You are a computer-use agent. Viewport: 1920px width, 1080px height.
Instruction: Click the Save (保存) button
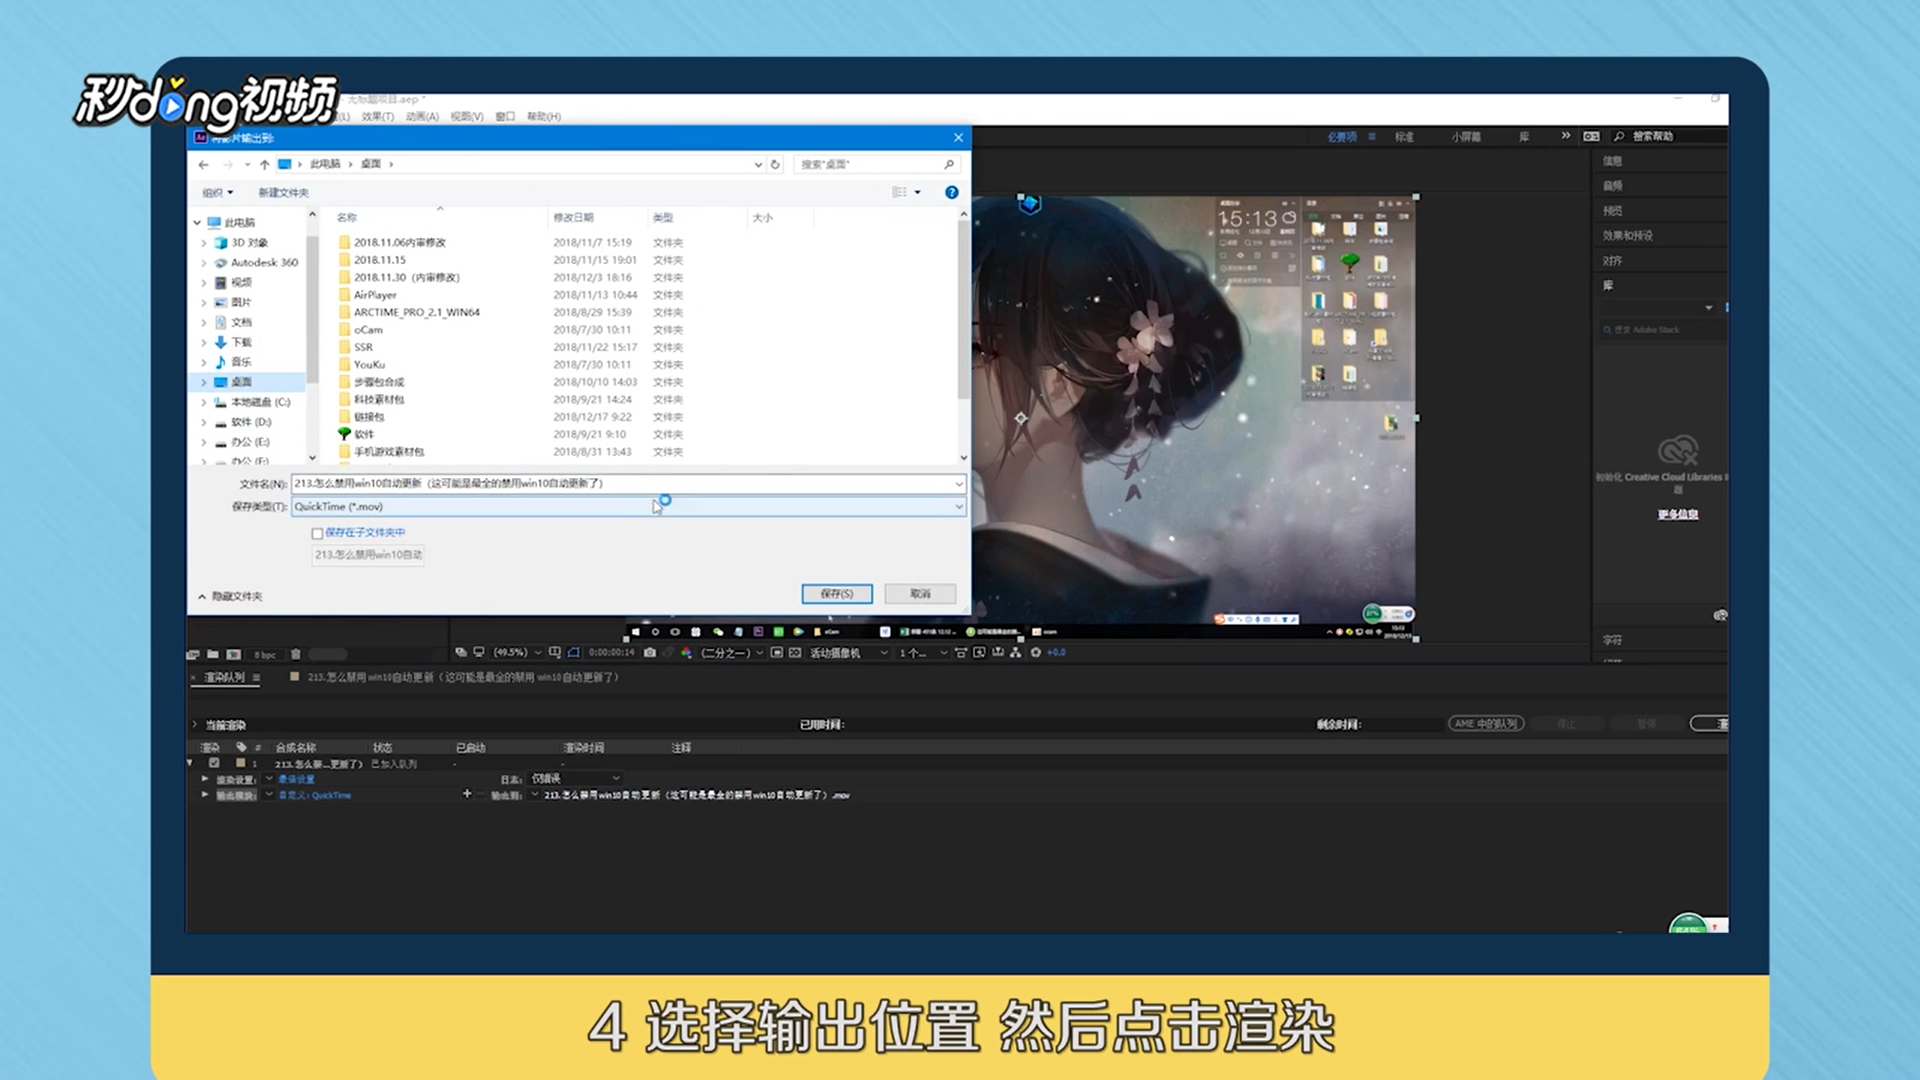pos(836,594)
